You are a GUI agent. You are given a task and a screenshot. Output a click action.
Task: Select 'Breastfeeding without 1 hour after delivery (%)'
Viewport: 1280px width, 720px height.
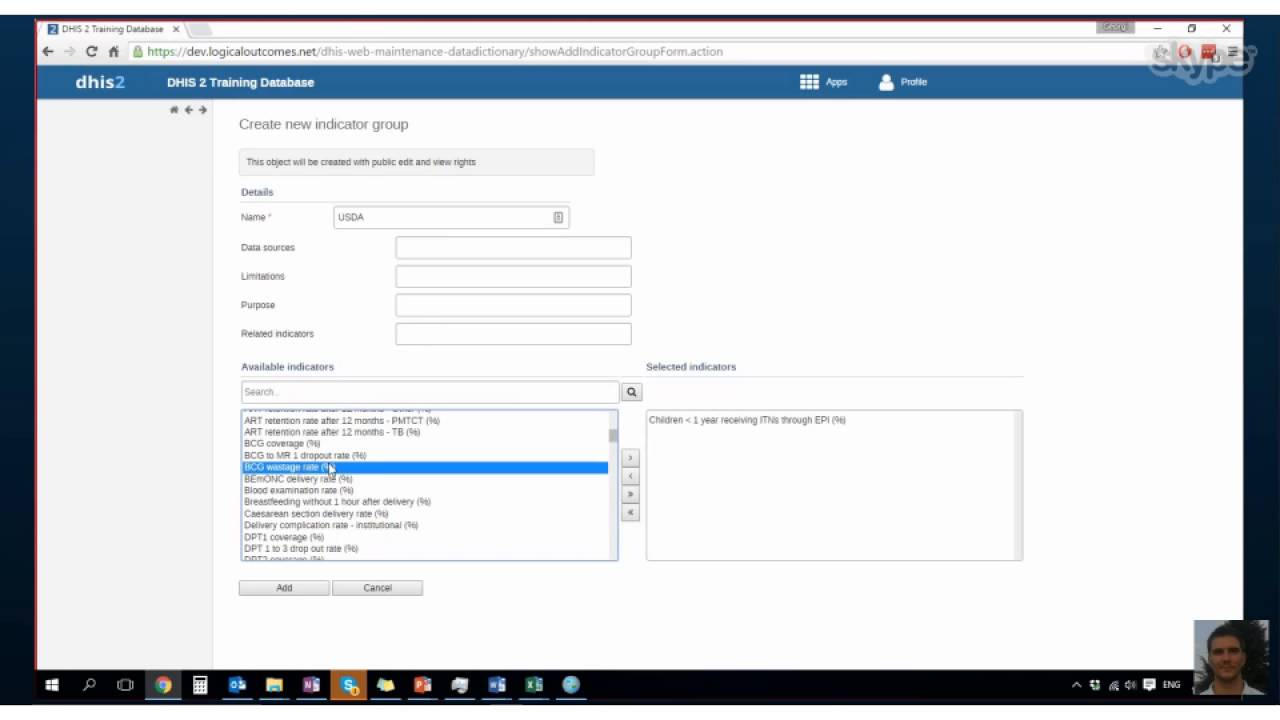337,502
